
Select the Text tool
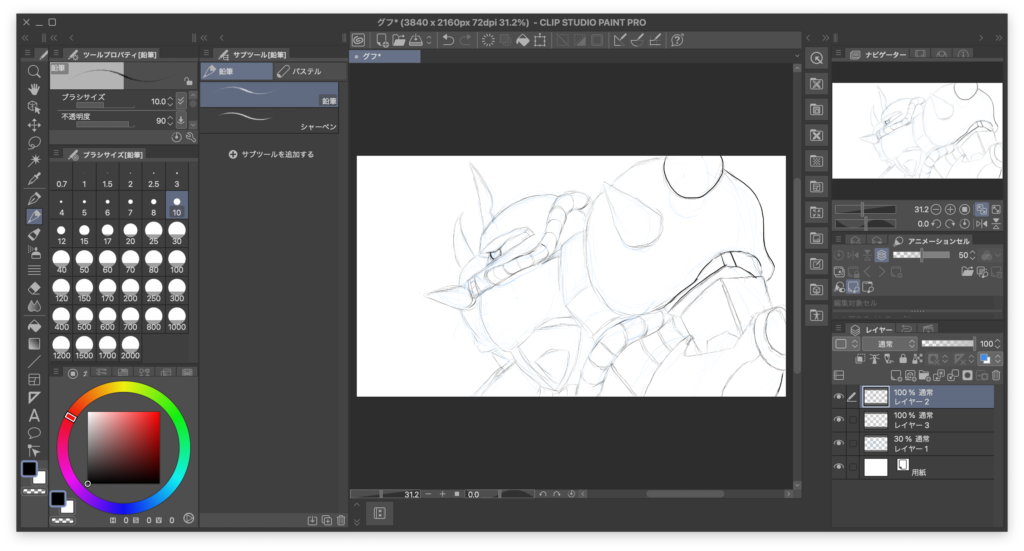34,415
